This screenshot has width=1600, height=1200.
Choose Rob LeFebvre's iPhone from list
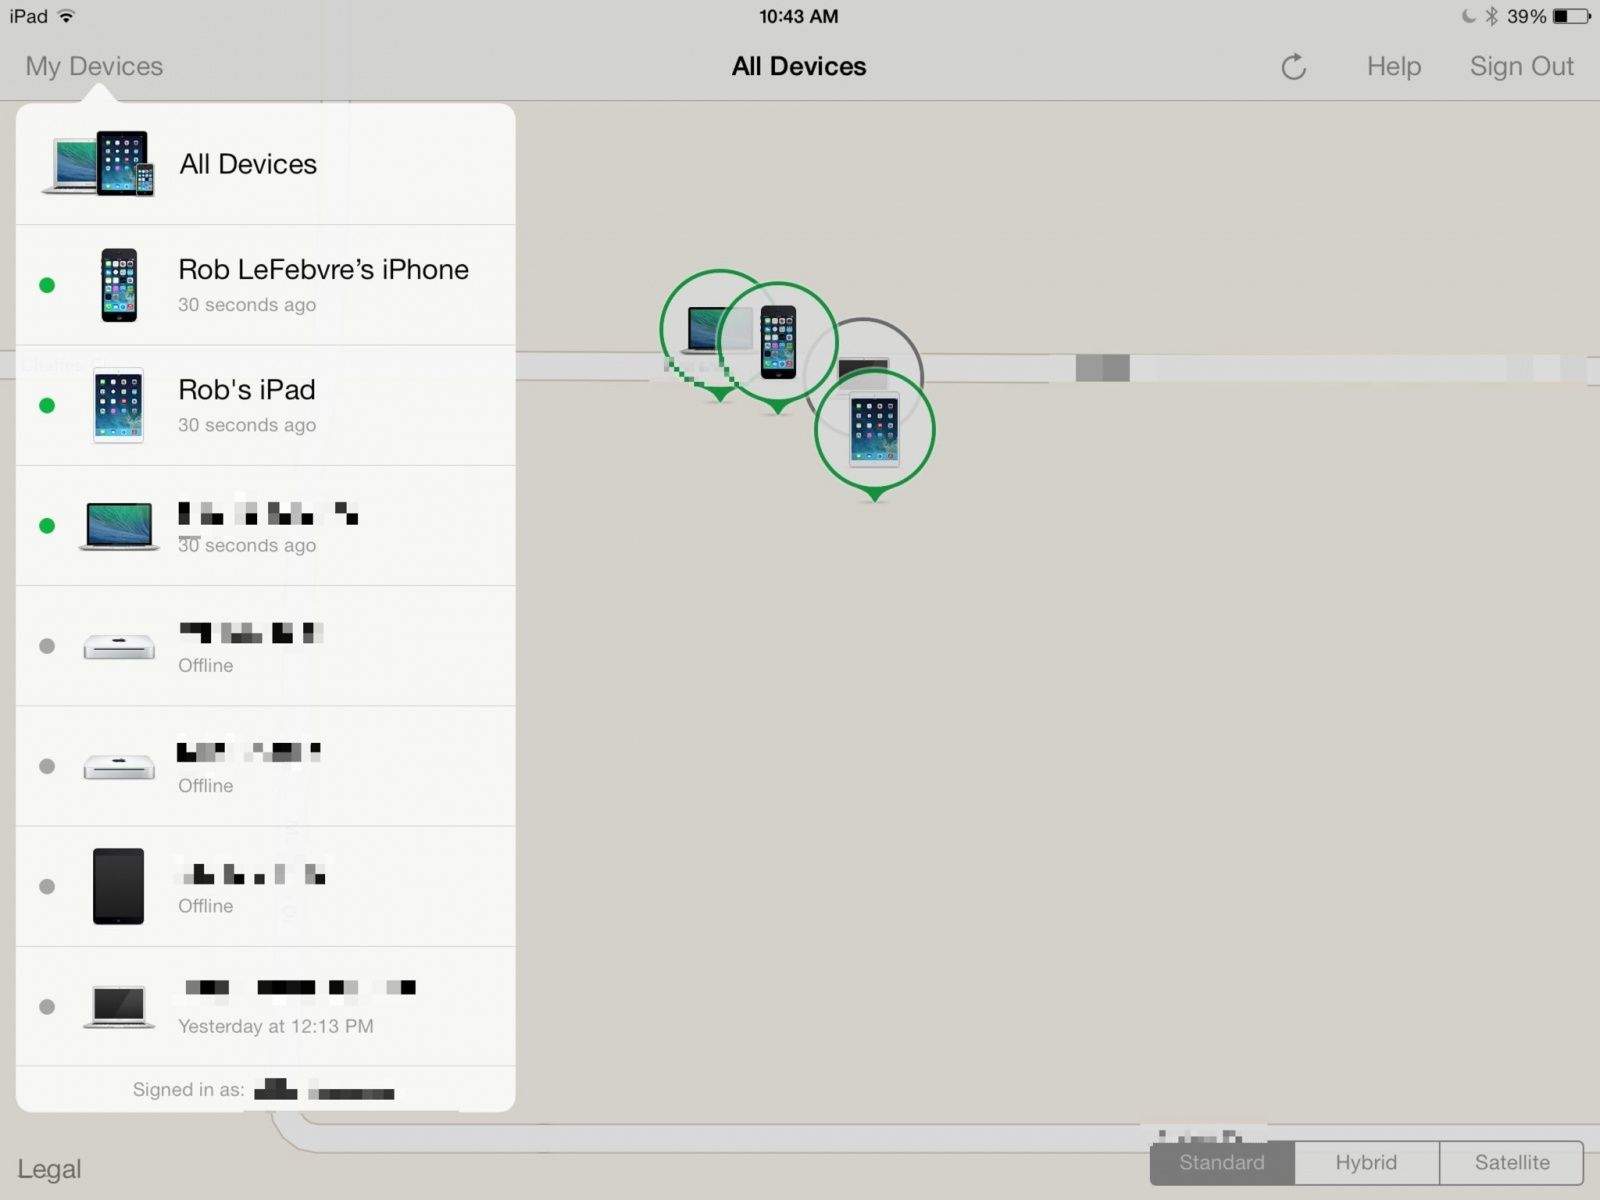[x=266, y=285]
